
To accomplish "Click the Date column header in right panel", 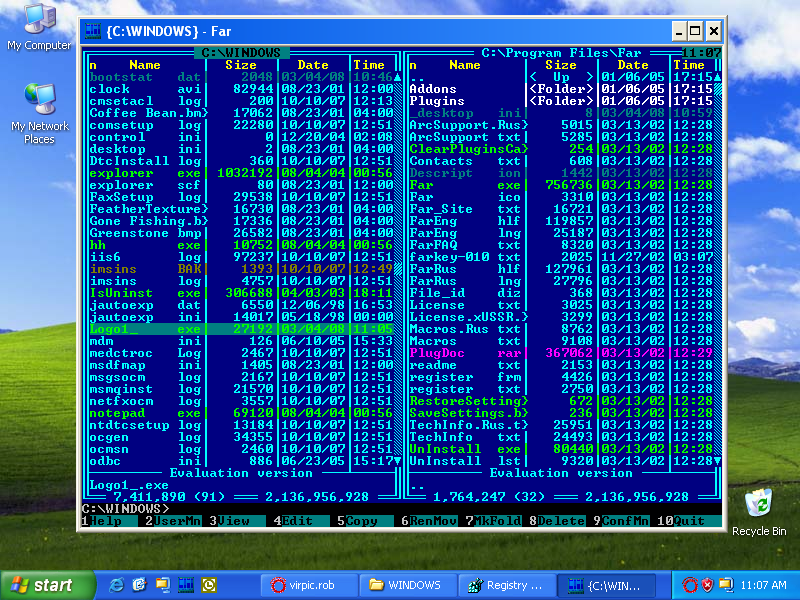I will coord(633,65).
